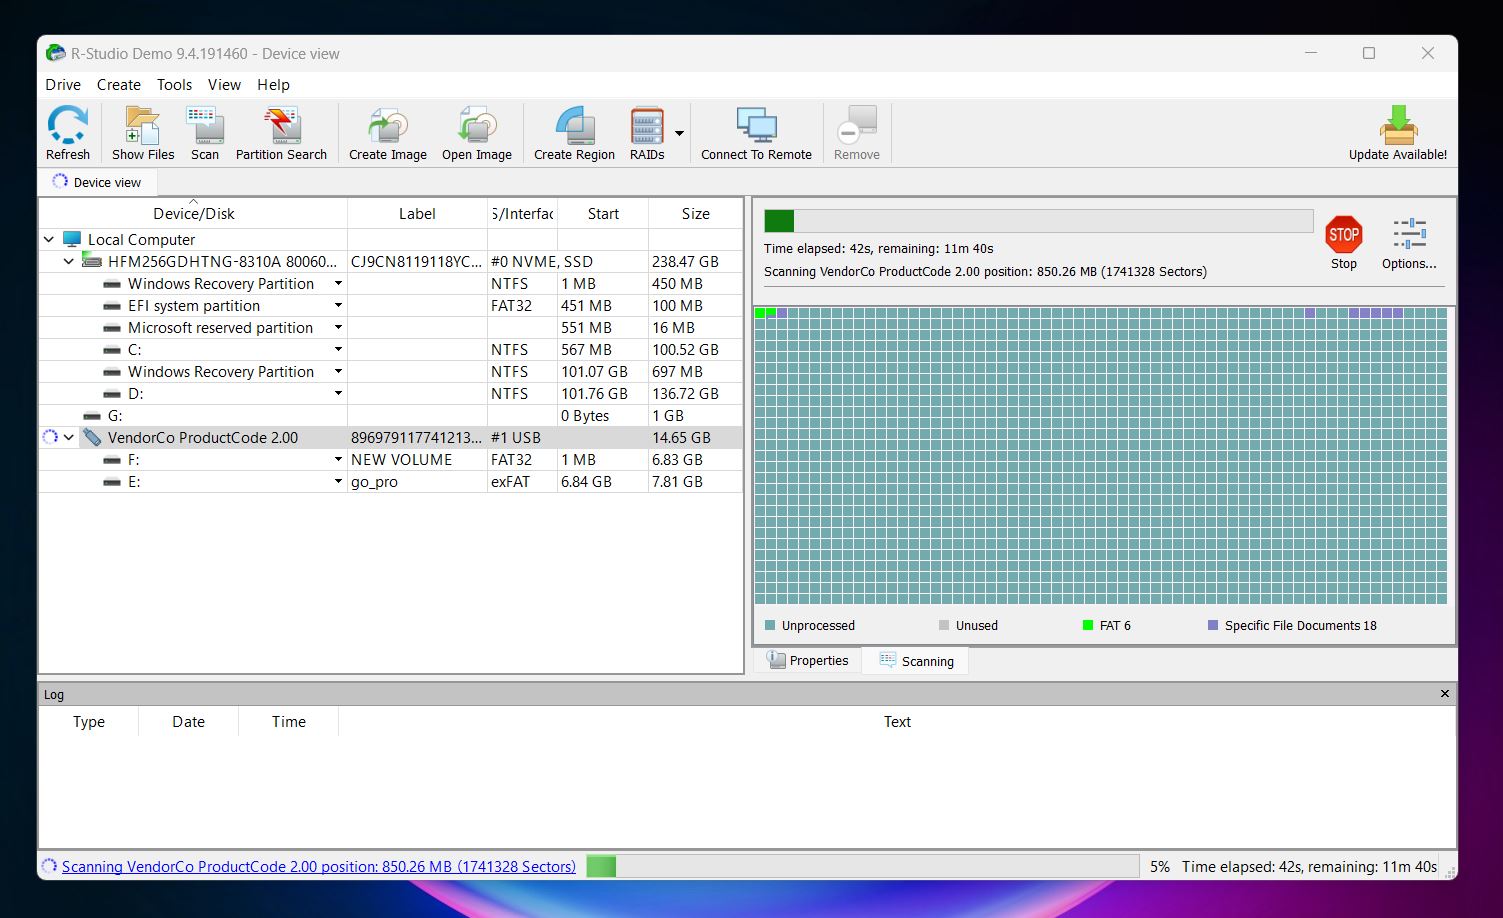Image resolution: width=1503 pixels, height=918 pixels.
Task: Click the Specific File Documents legend swatch
Action: (x=1213, y=625)
